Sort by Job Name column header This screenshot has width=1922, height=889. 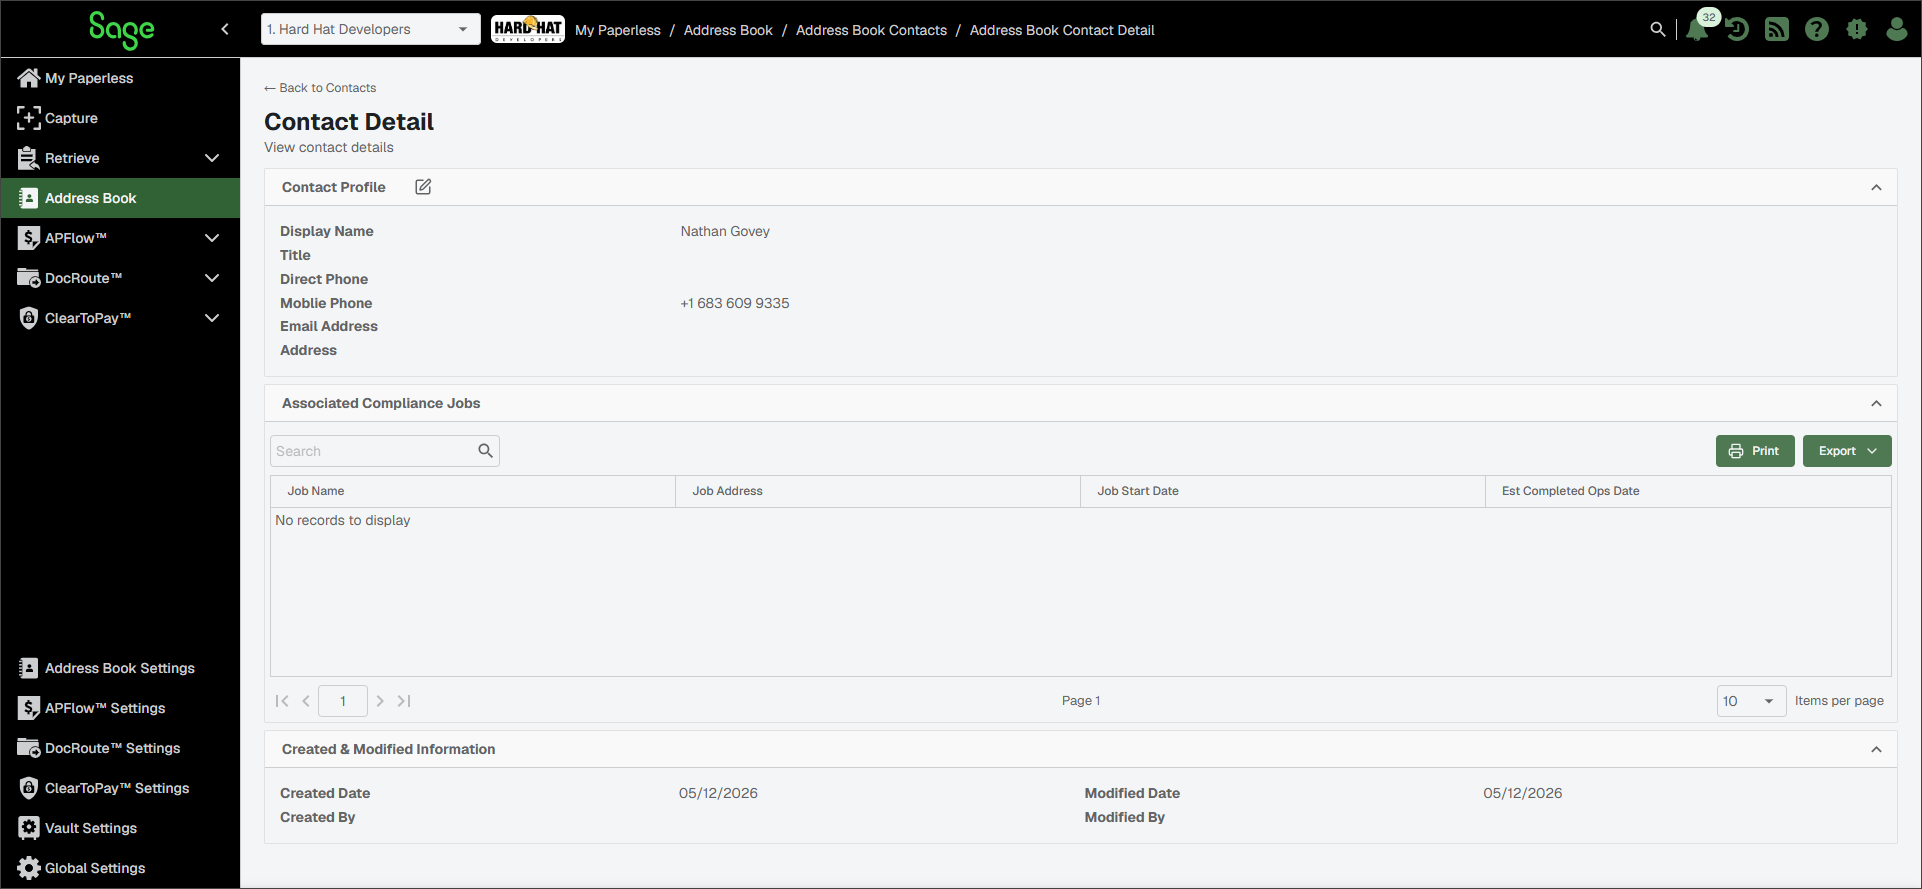(473, 491)
